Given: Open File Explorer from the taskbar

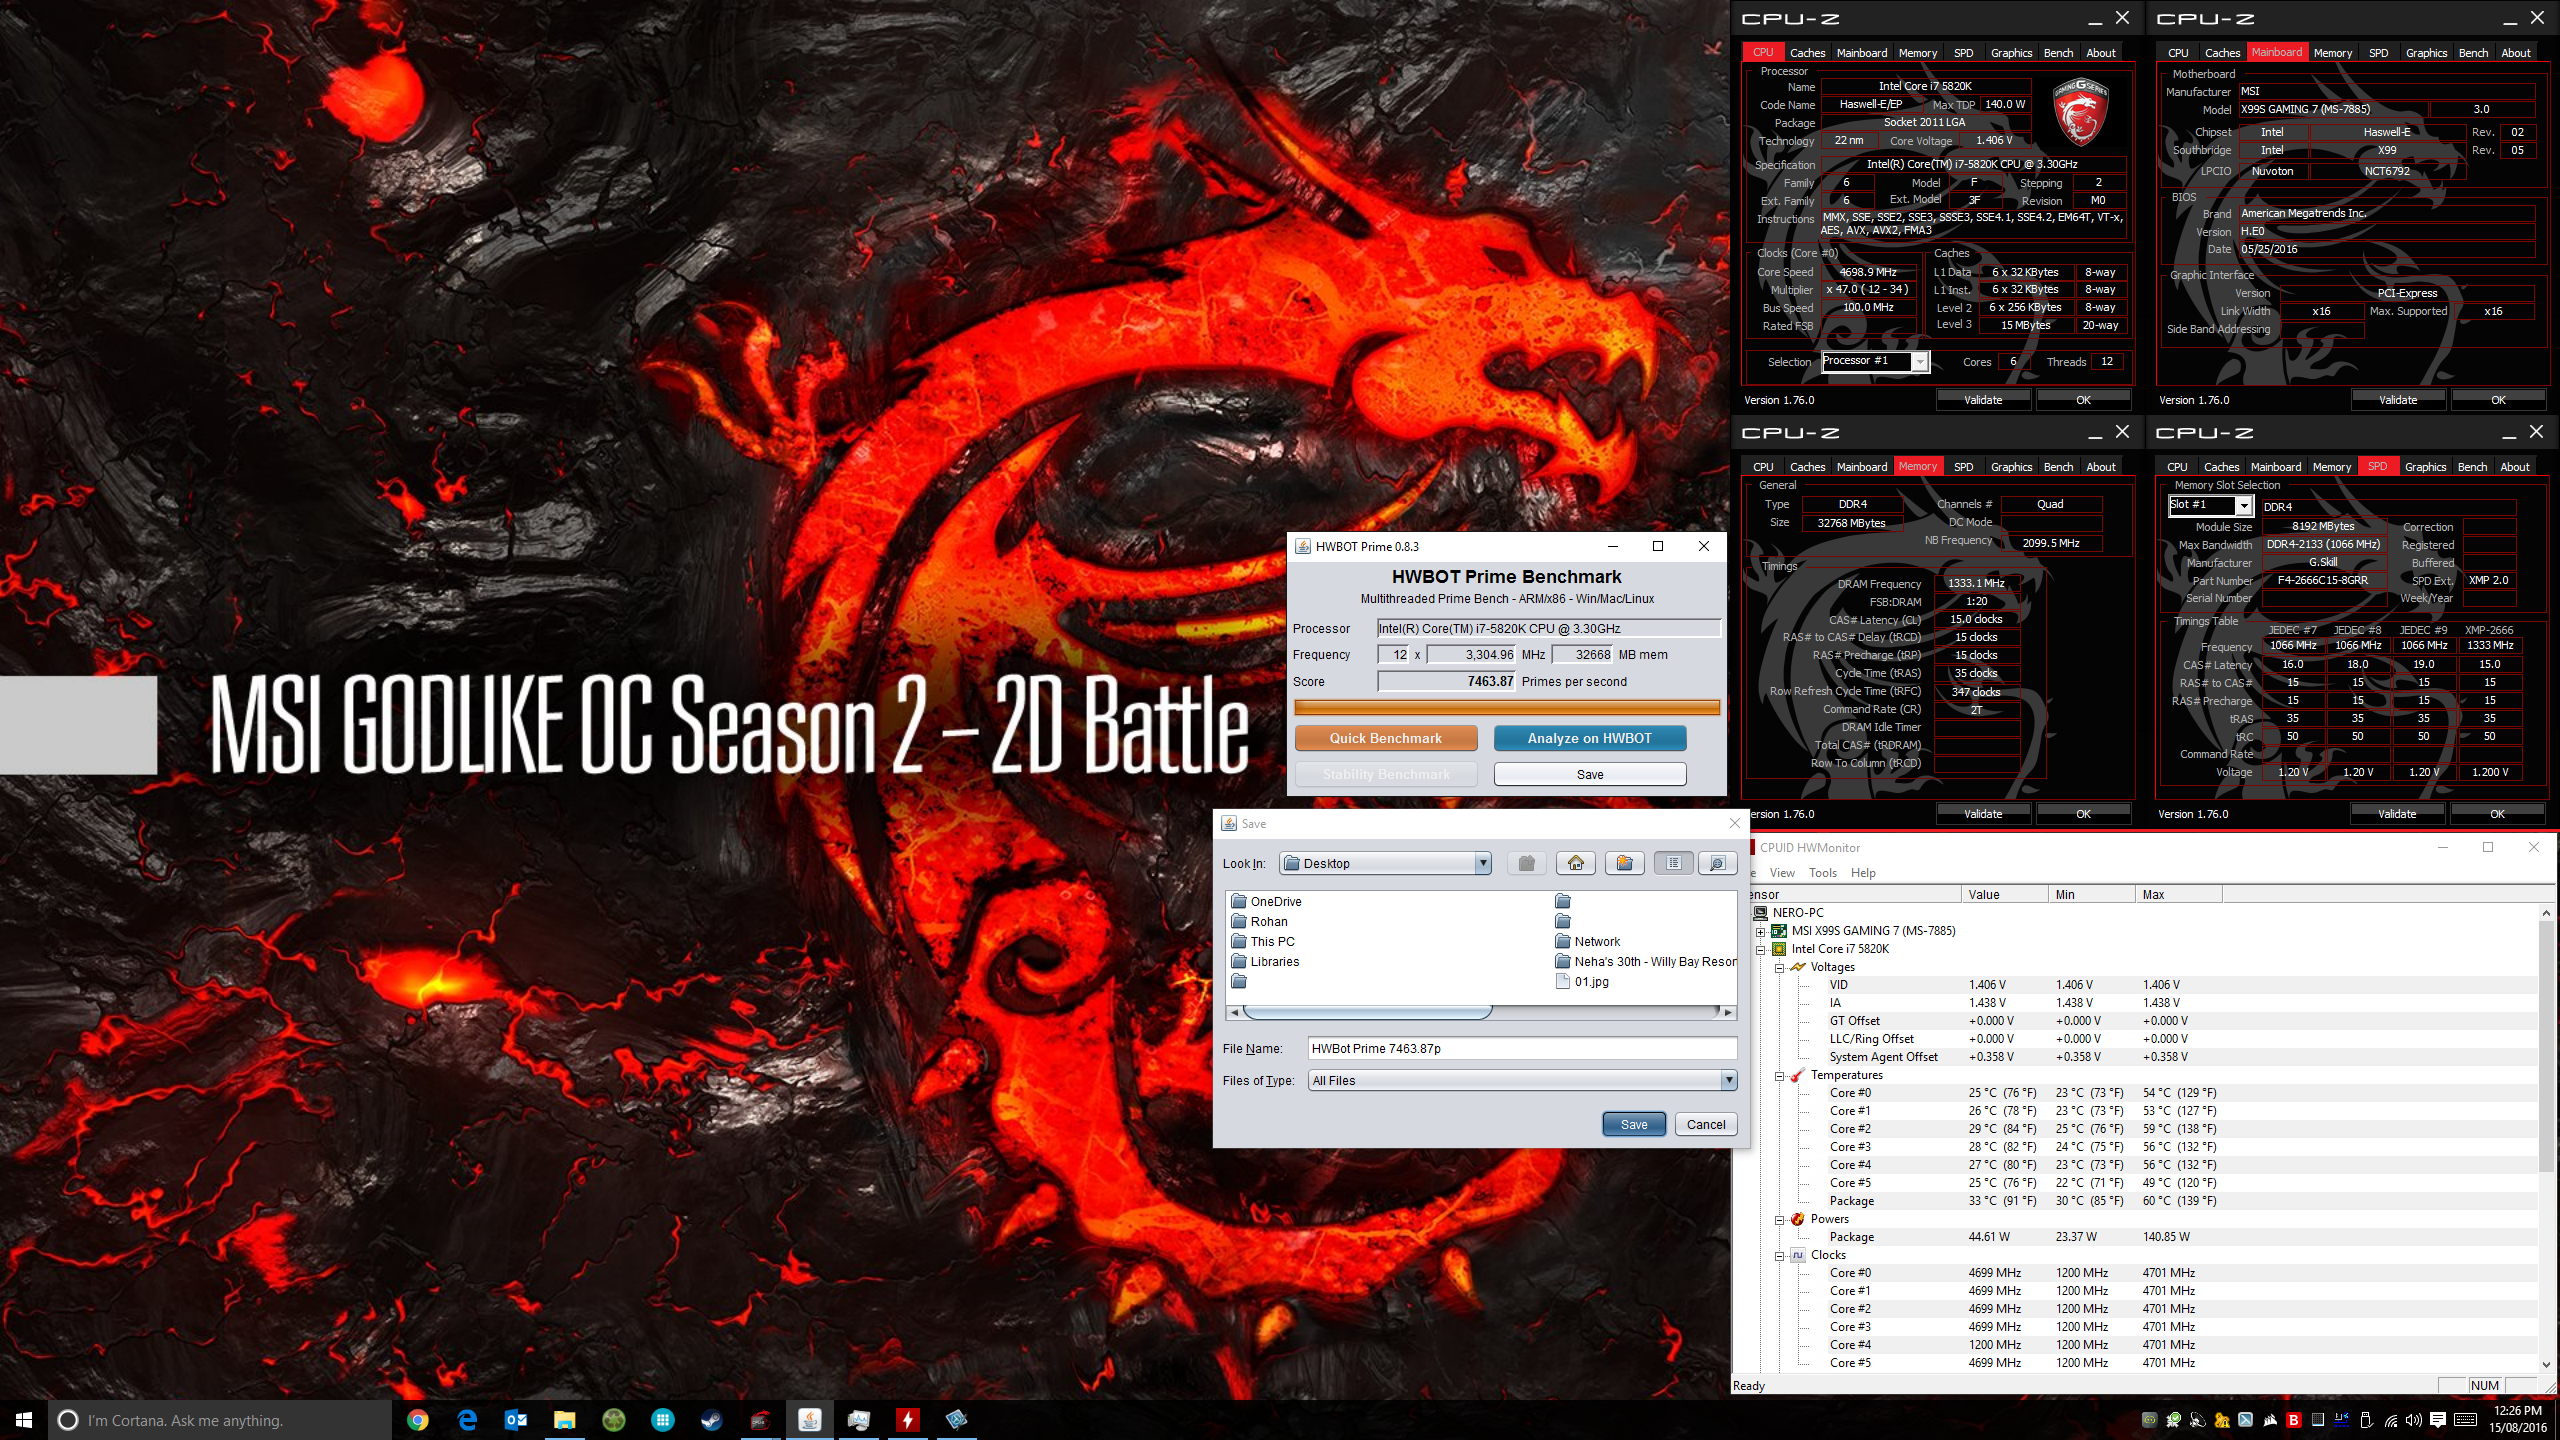Looking at the screenshot, I should [565, 1419].
